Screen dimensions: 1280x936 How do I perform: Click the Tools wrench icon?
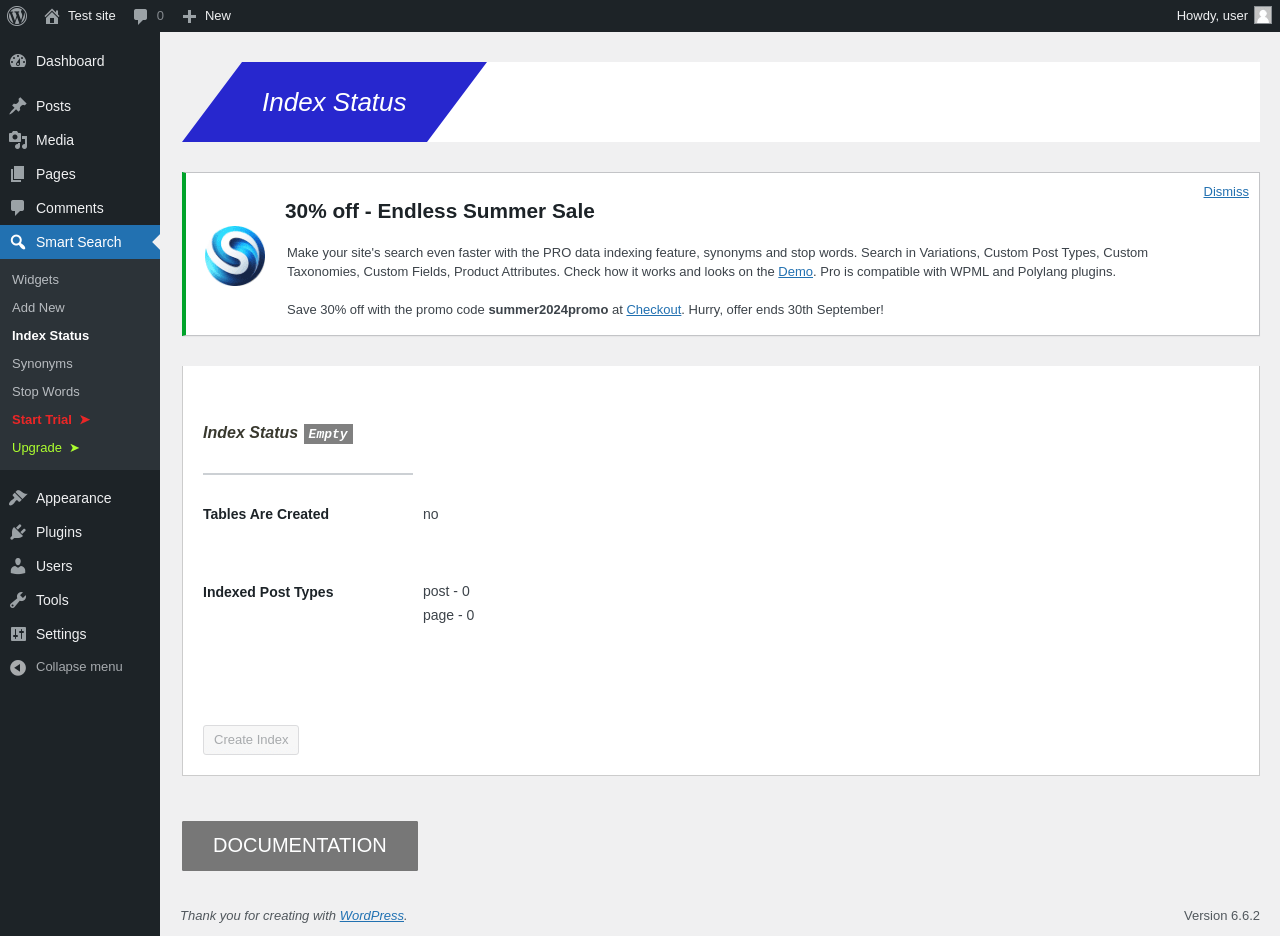tap(18, 600)
